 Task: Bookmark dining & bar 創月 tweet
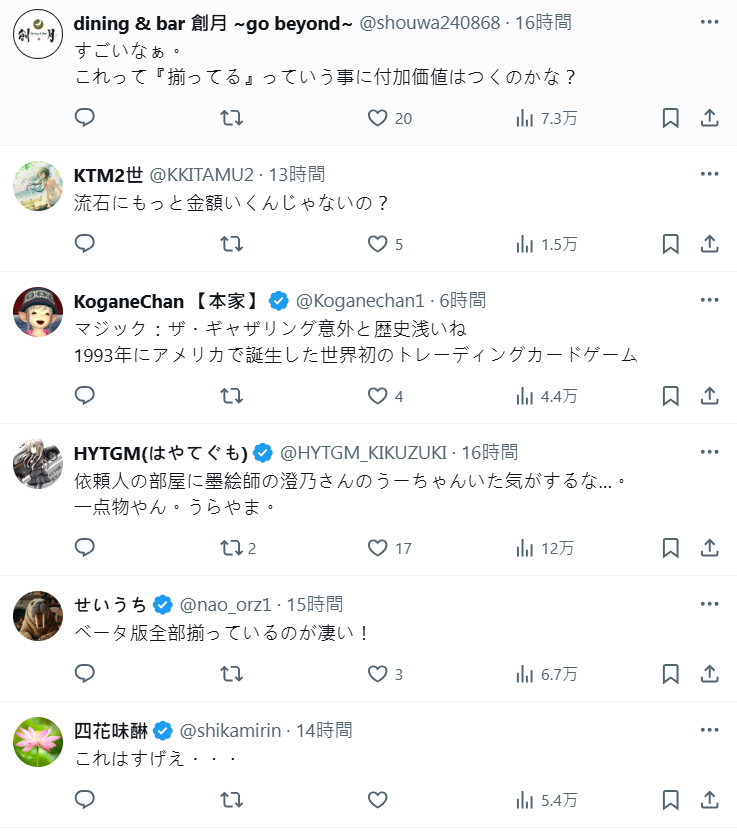point(670,118)
